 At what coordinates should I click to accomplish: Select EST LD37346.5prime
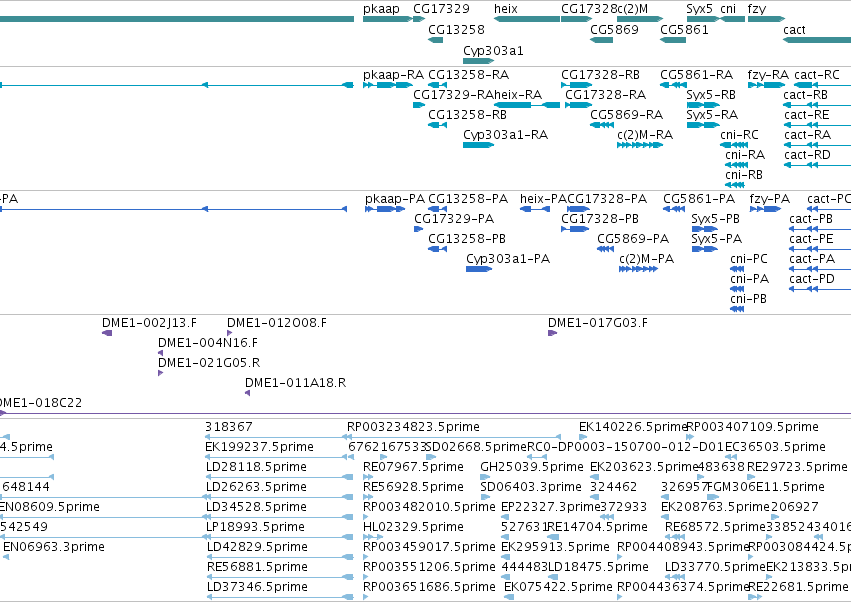coord(280,597)
